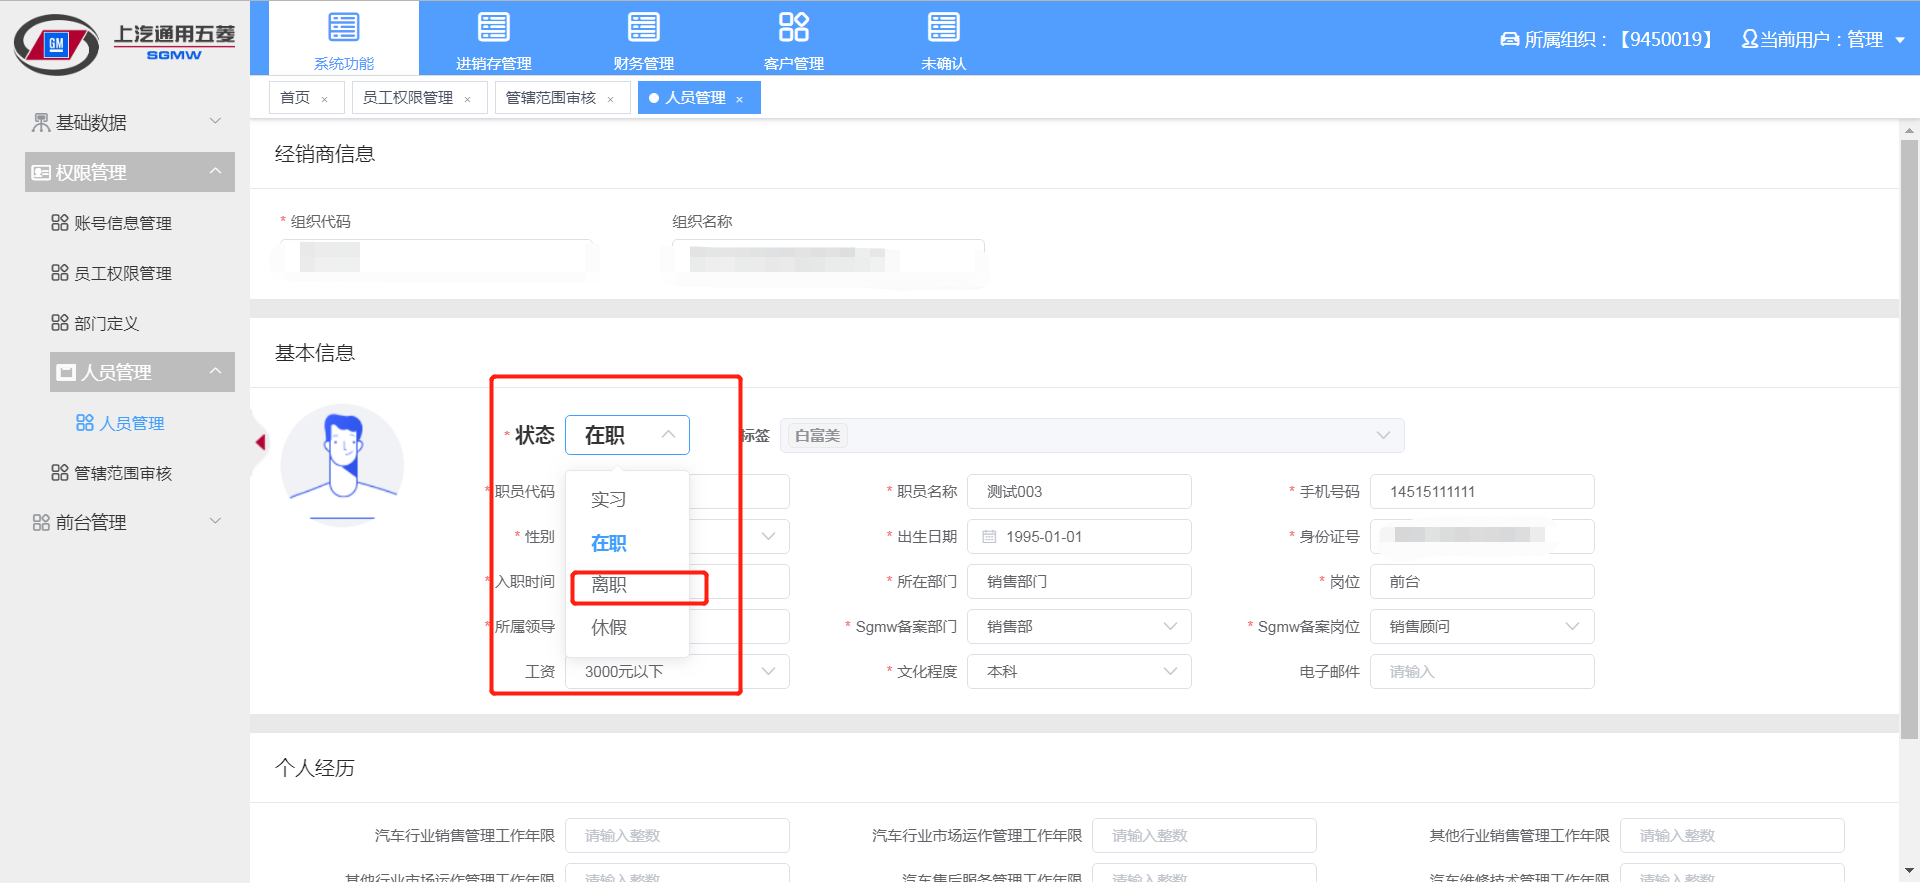The height and width of the screenshot is (883, 1920).
Task: Choose 在职 from the status list
Action: [627, 543]
